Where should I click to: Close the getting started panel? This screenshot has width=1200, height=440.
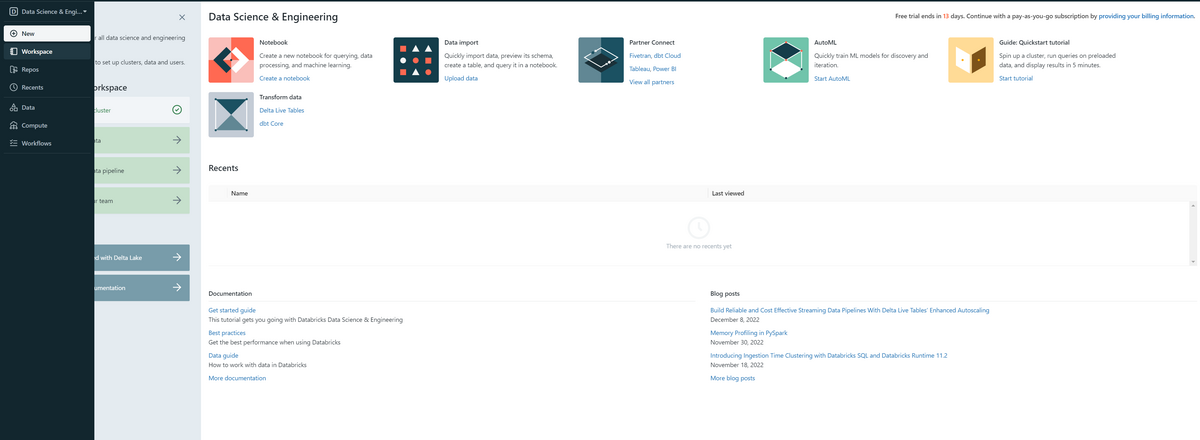[181, 18]
